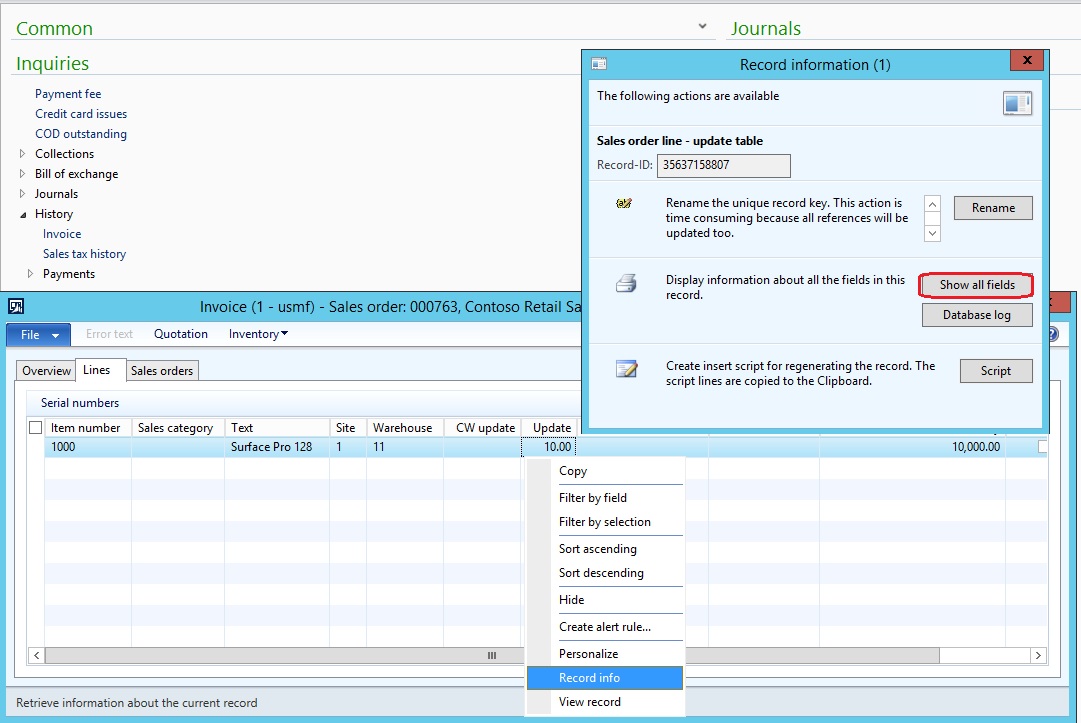Click inside the Record-ID field
This screenshot has height=723, width=1081.
click(722, 166)
